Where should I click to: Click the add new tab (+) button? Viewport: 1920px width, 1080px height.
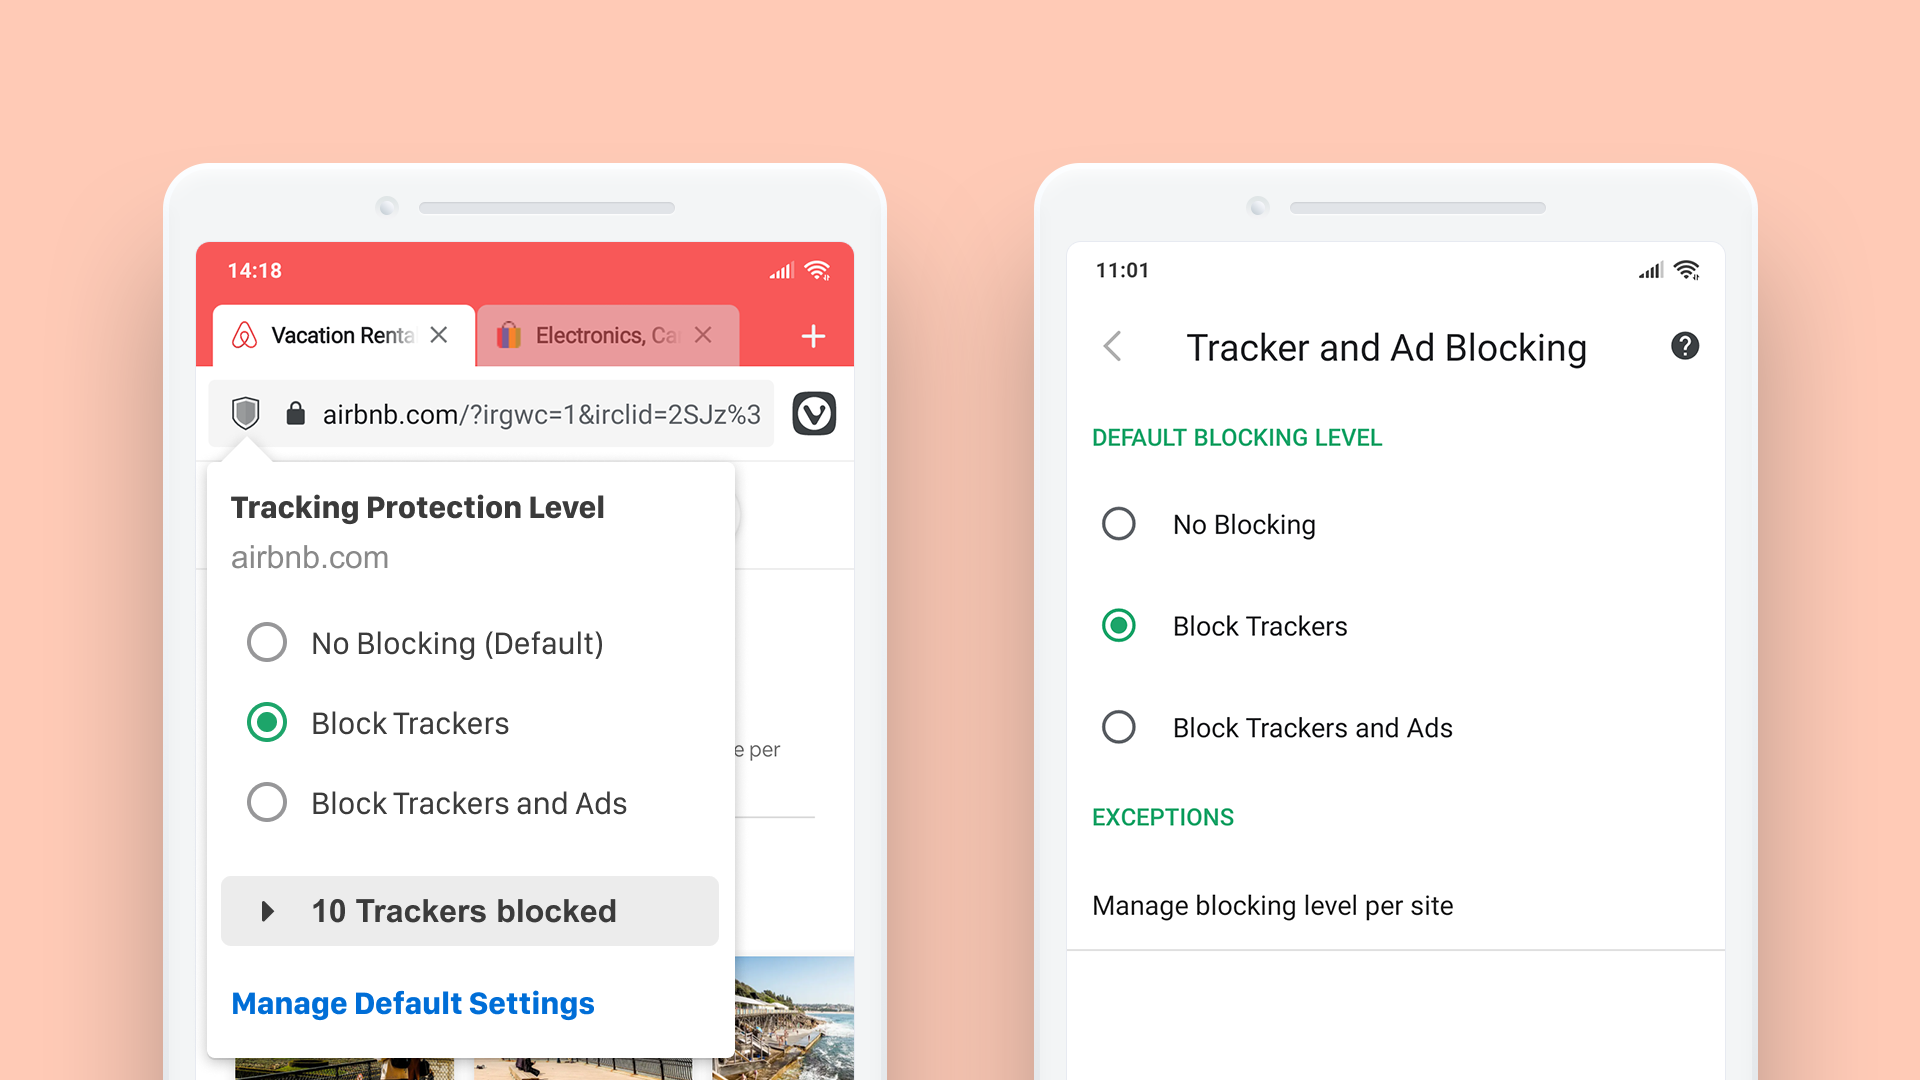tap(815, 335)
